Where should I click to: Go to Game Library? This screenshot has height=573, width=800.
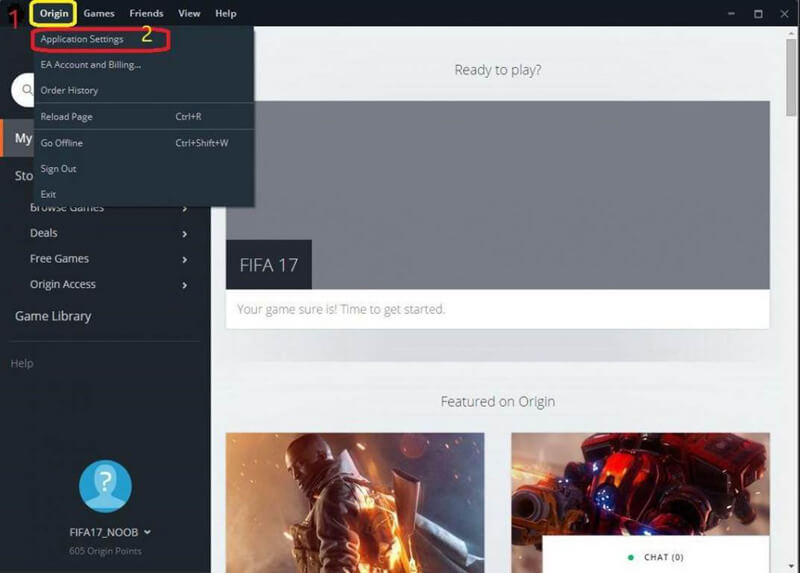(53, 316)
